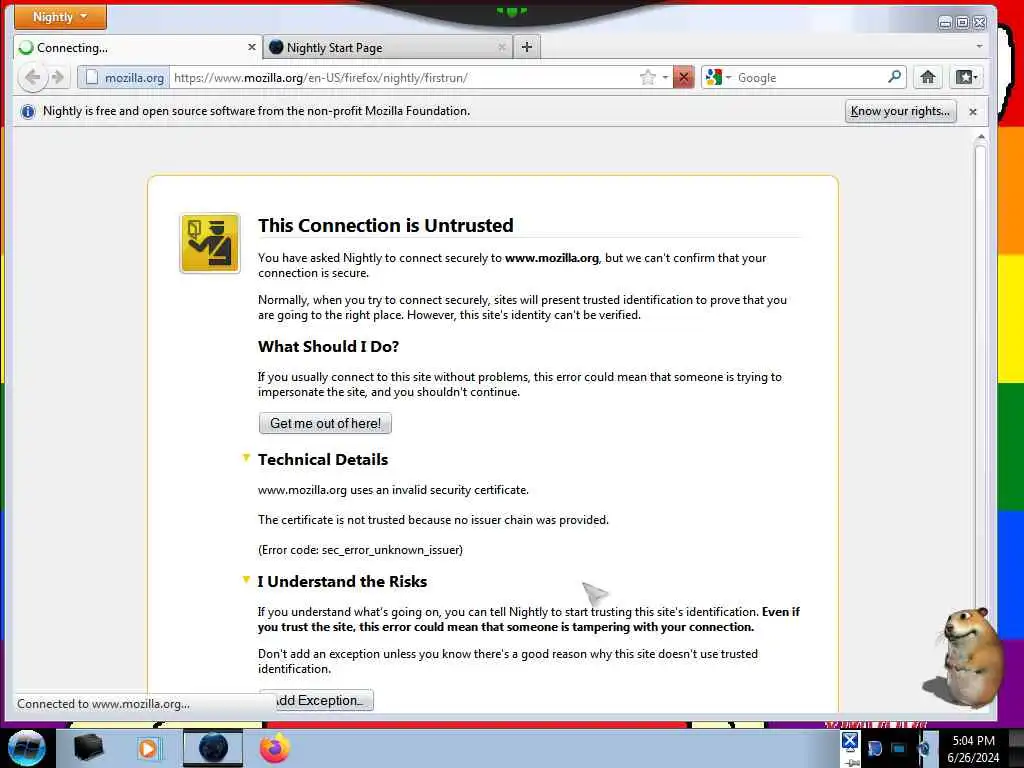
Task: Click the This Connection is Untrusted heading
Action: pos(386,225)
